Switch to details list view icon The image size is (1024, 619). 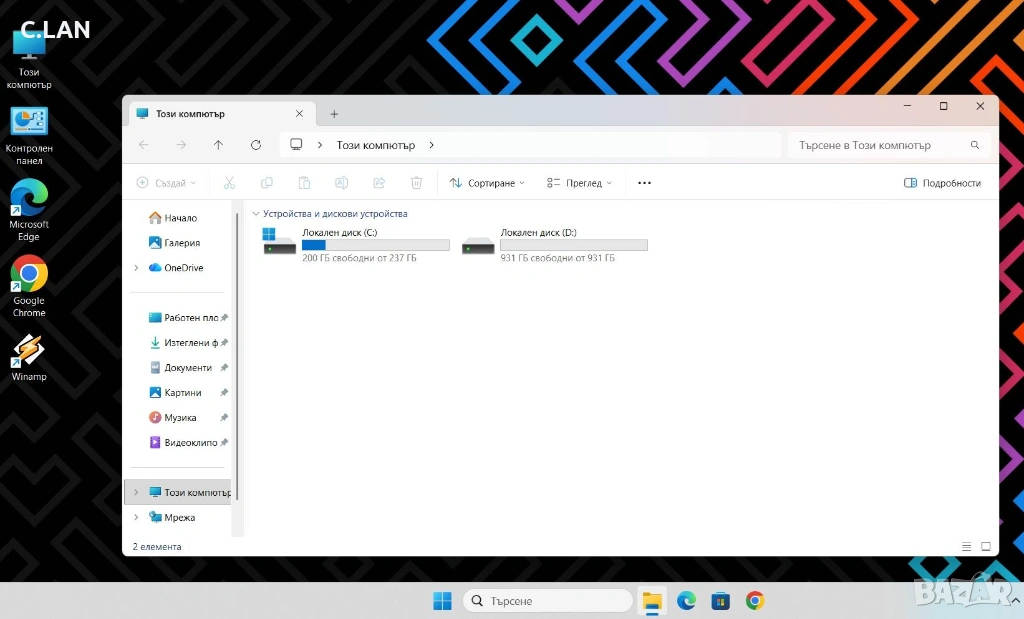point(966,547)
